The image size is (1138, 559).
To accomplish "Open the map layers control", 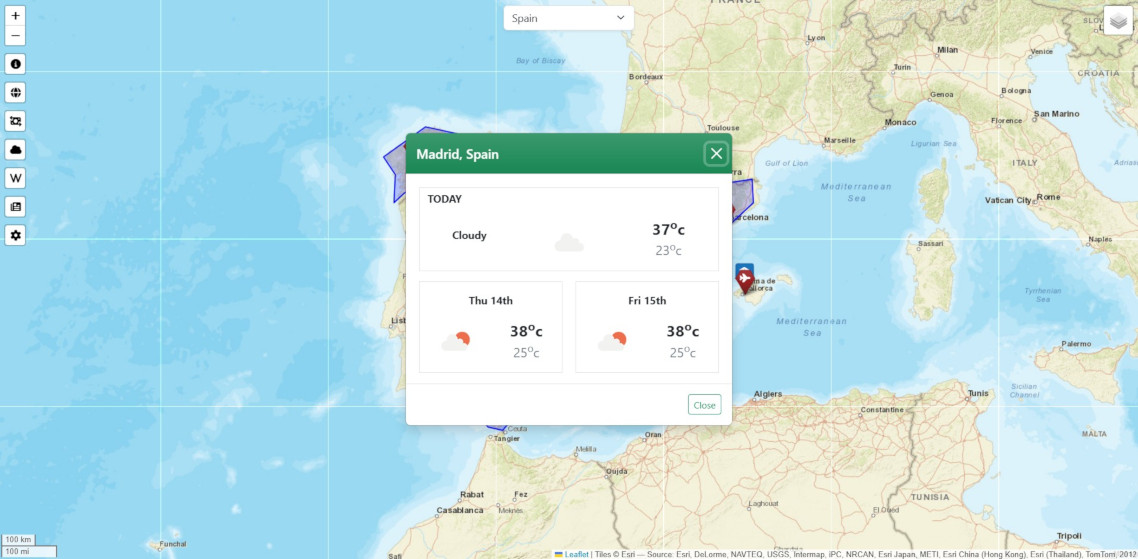I will click(1117, 20).
